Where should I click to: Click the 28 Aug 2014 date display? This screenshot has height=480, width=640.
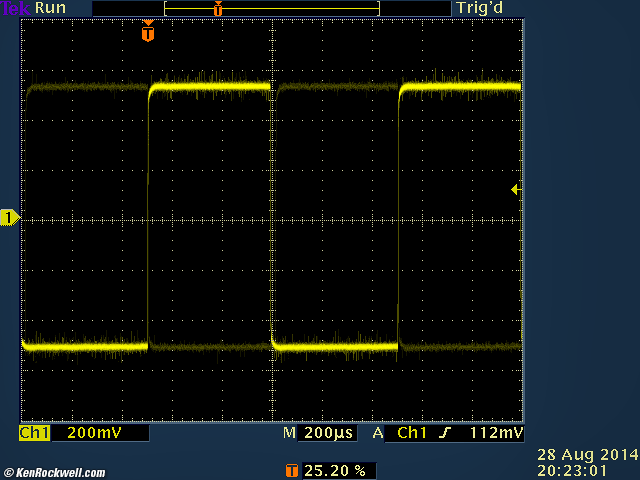588,454
